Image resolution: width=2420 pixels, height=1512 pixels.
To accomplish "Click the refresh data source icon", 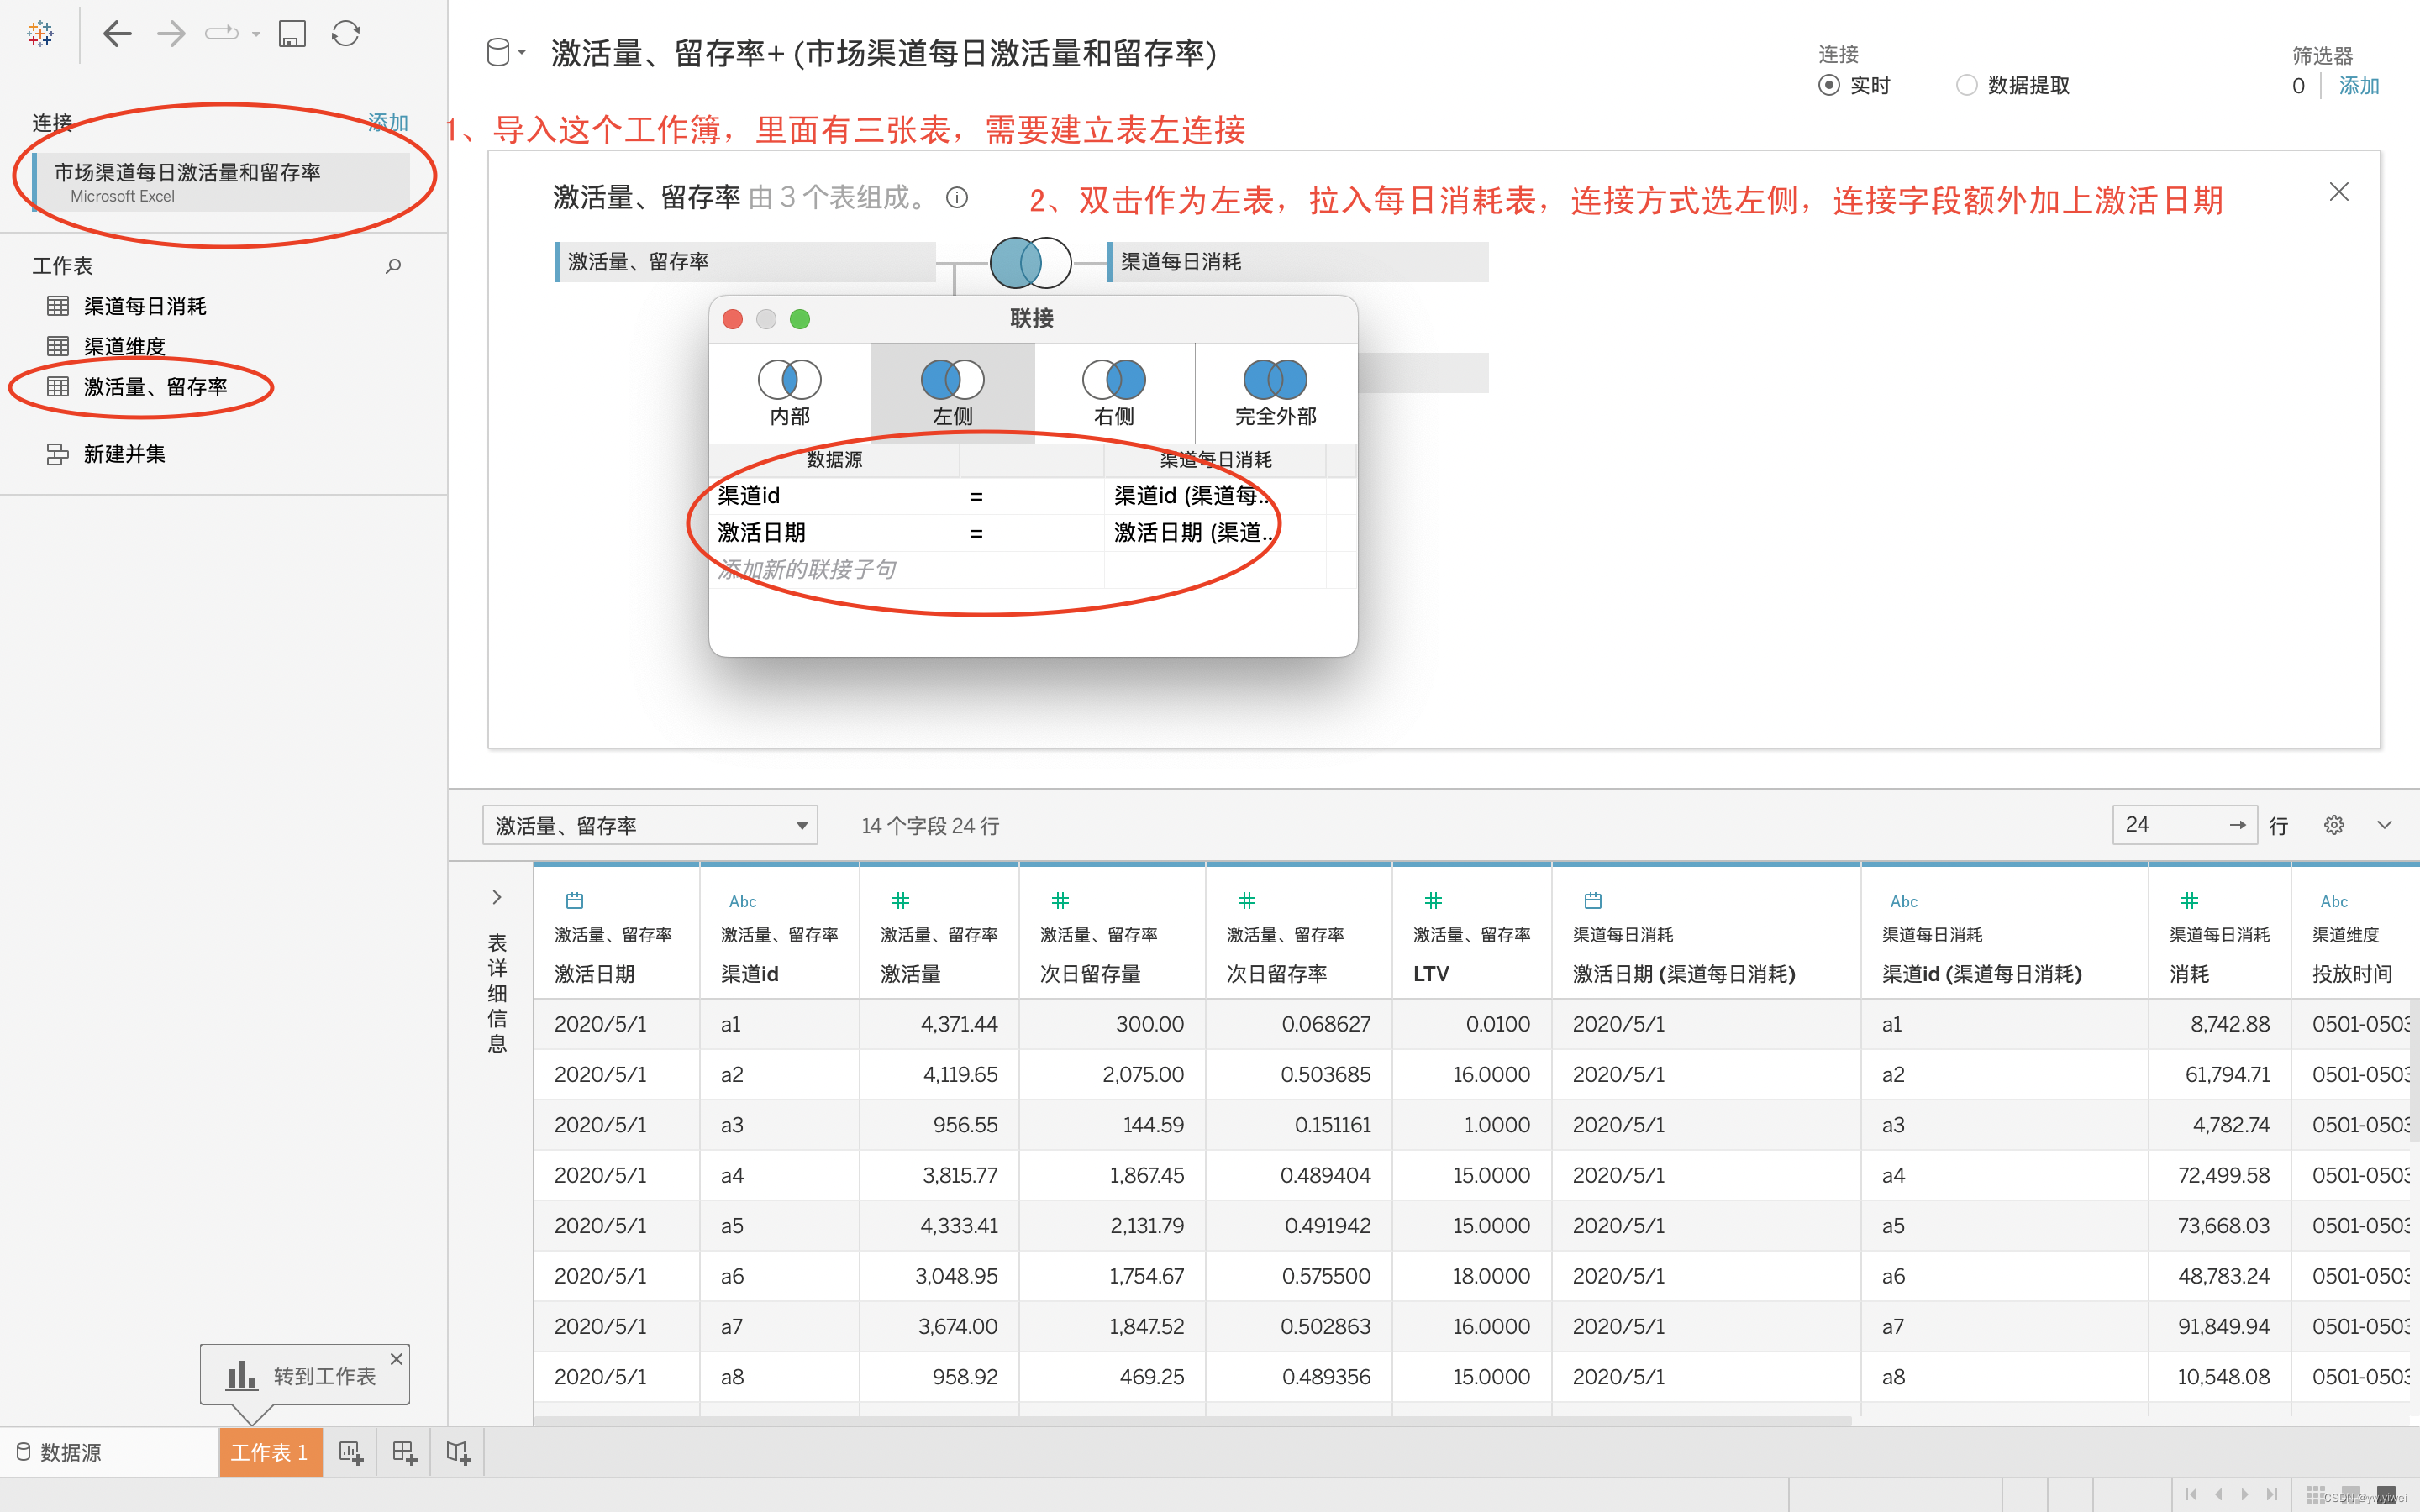I will [346, 34].
